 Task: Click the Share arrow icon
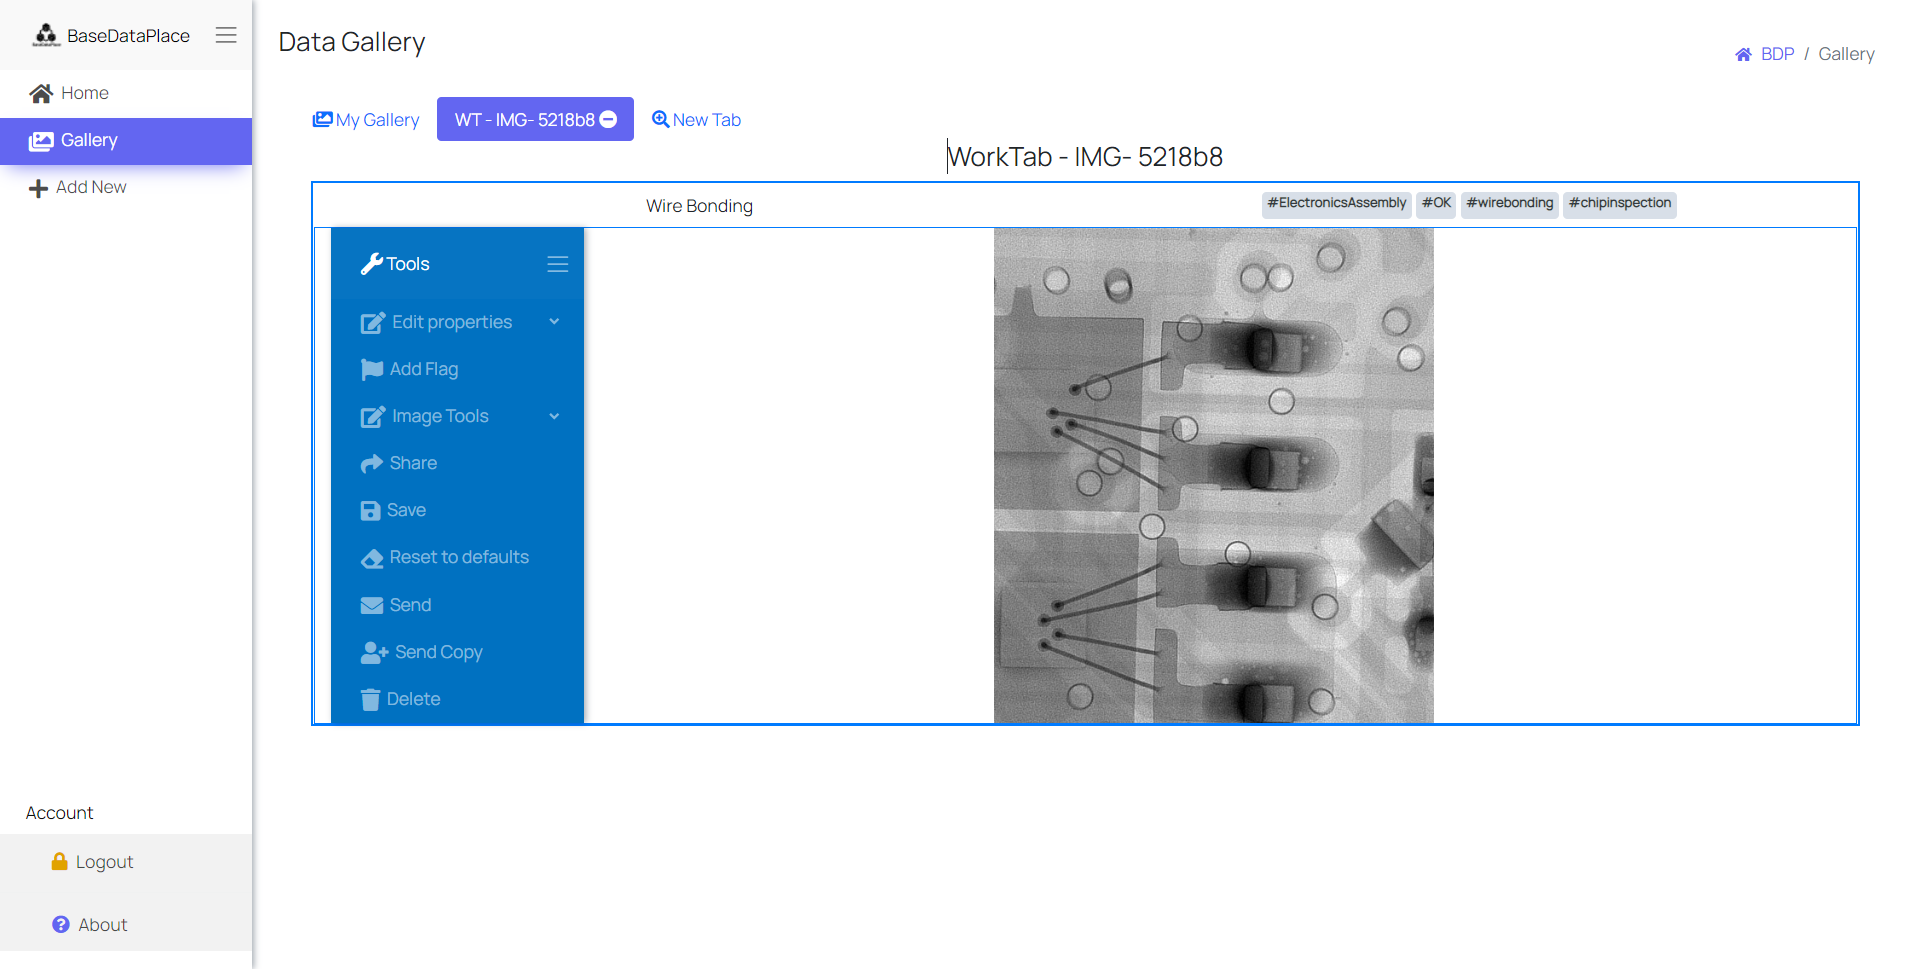[371, 463]
